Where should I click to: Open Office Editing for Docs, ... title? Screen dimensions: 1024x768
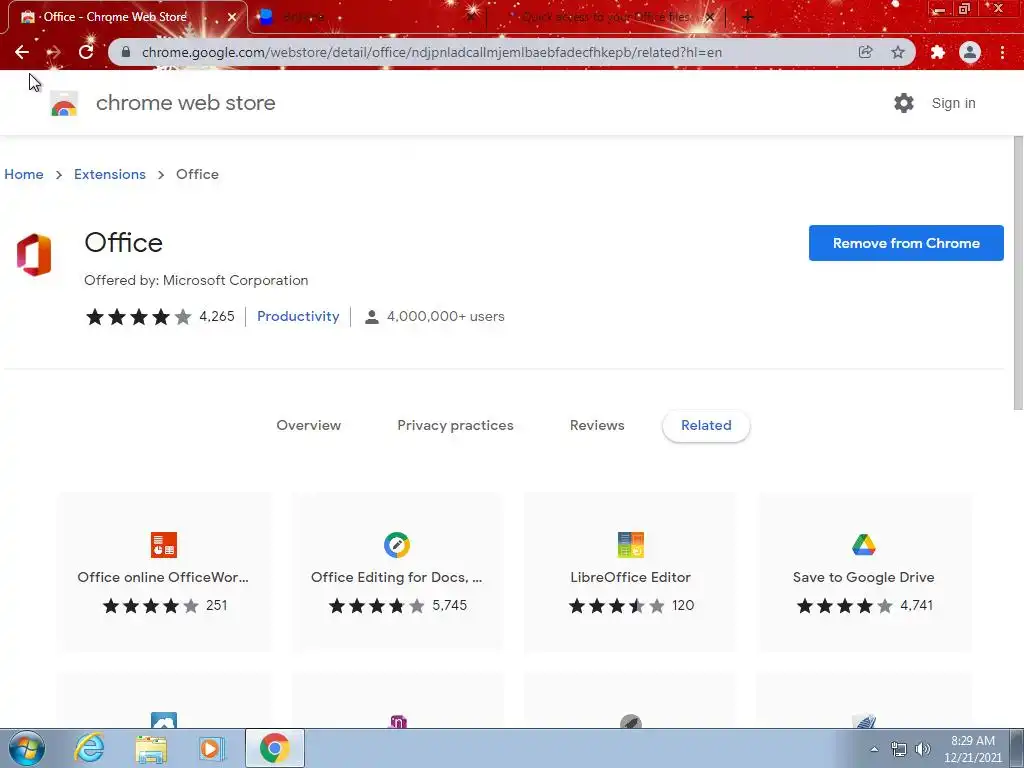coord(396,577)
